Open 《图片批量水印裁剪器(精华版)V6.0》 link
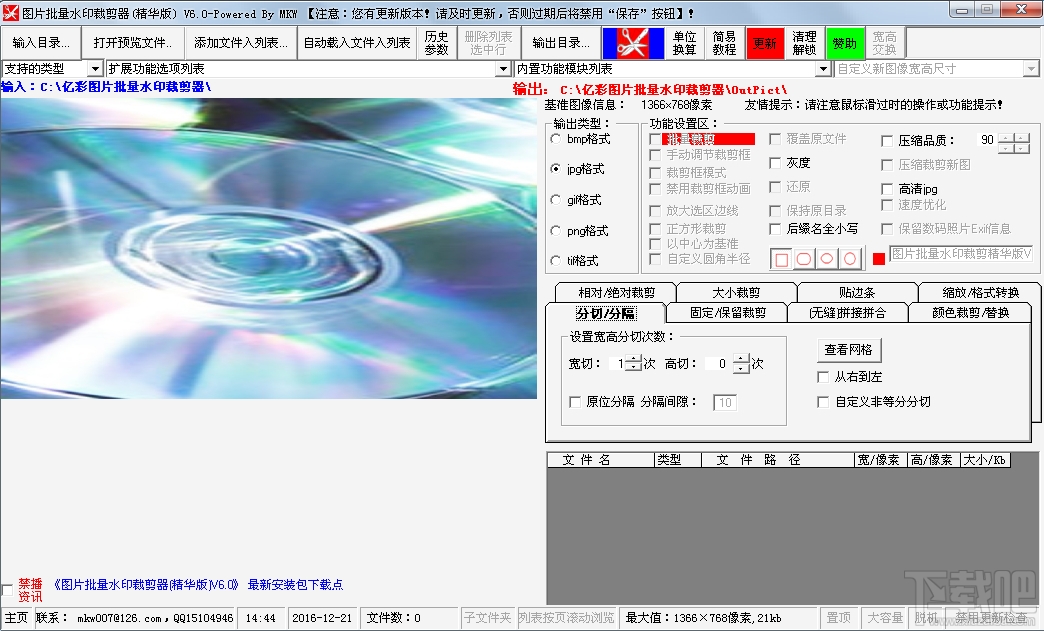This screenshot has width=1044, height=631. coord(146,584)
